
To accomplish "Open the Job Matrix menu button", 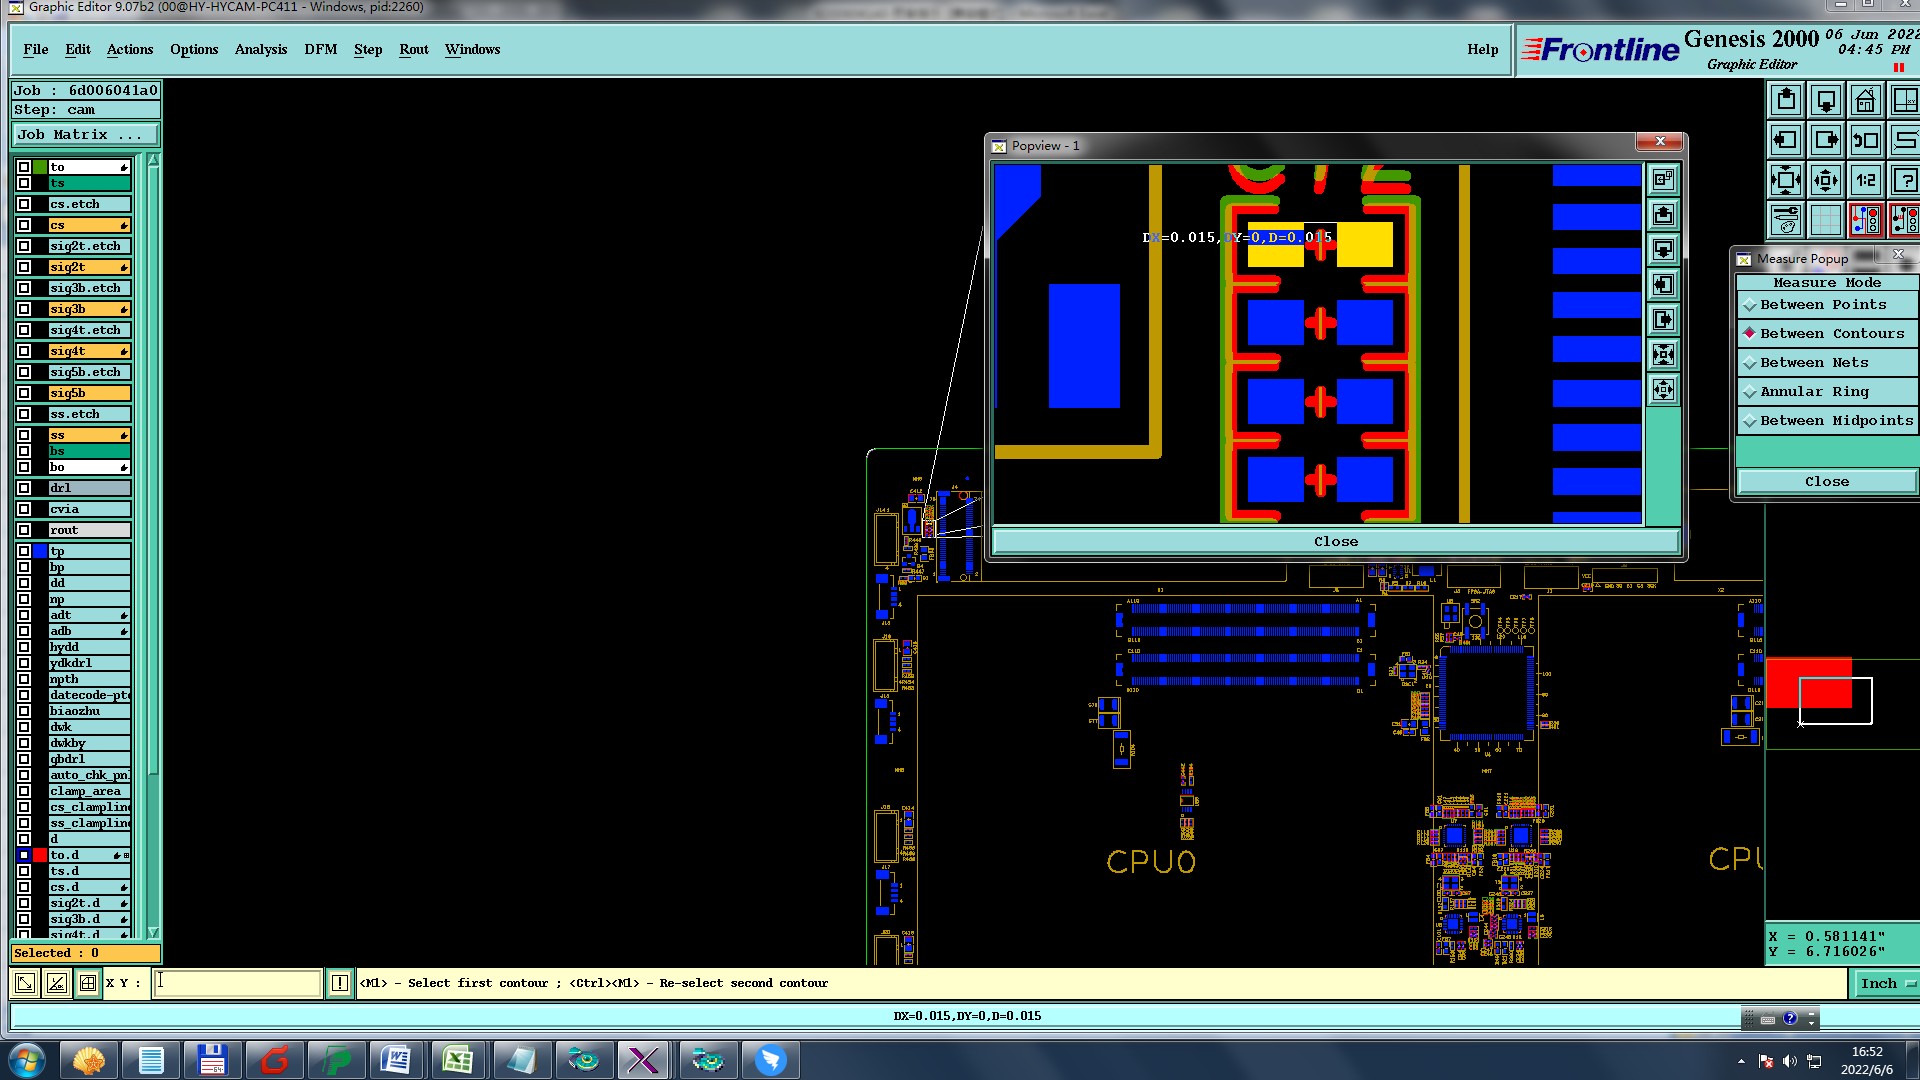I will pos(85,135).
